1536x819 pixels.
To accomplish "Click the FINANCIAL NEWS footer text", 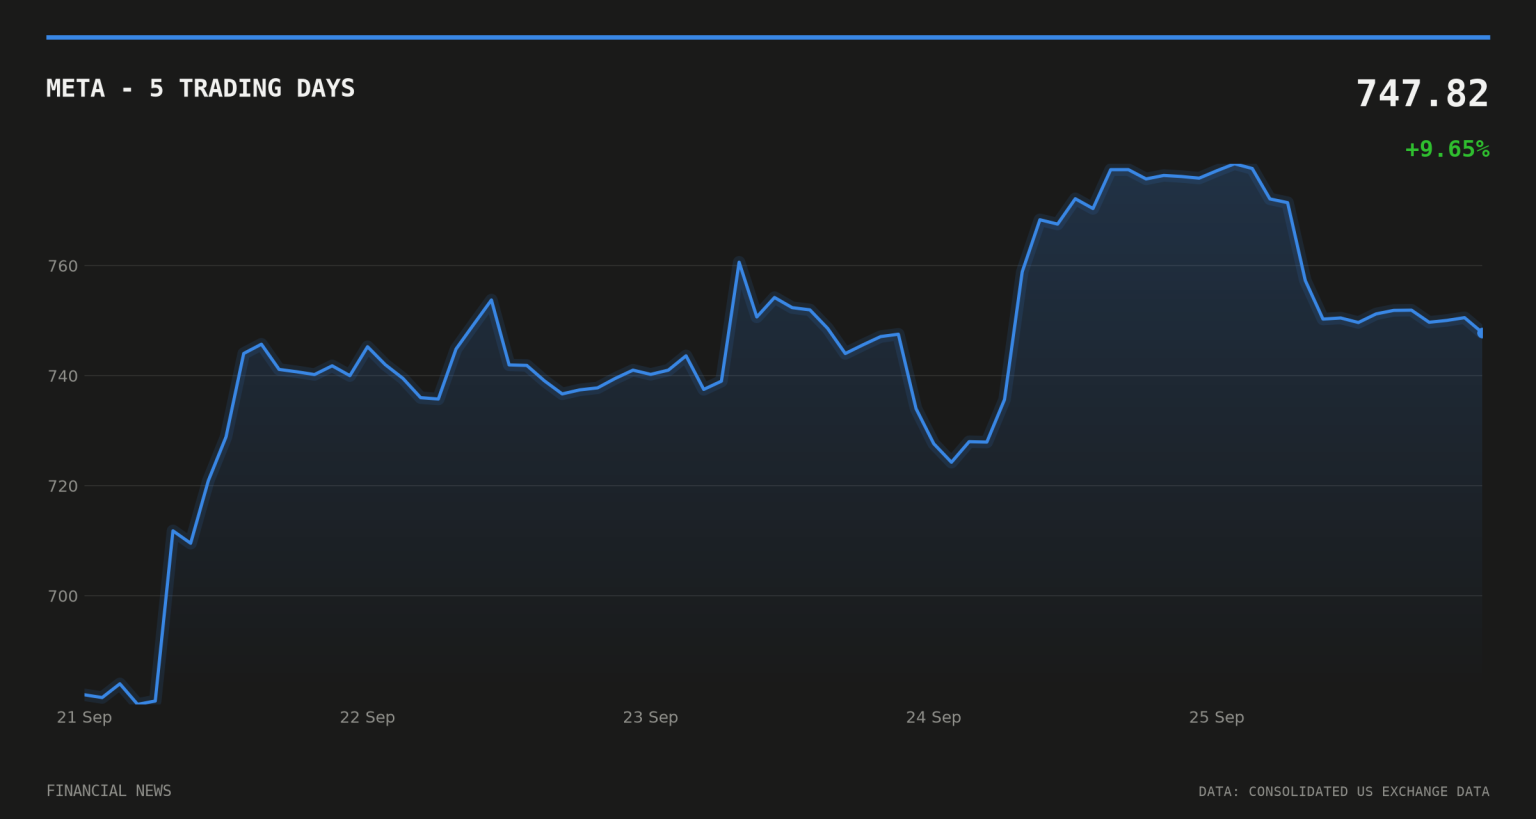I will coord(109,791).
